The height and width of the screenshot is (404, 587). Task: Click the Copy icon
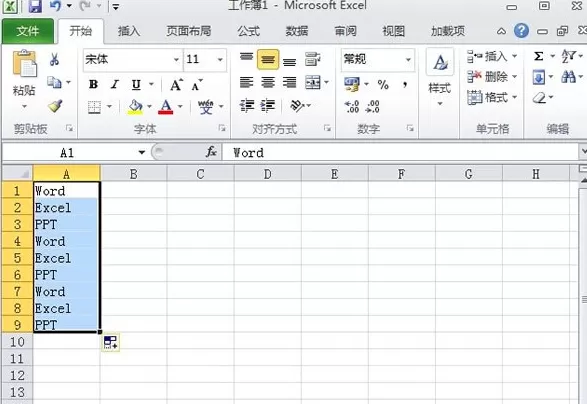point(55,82)
